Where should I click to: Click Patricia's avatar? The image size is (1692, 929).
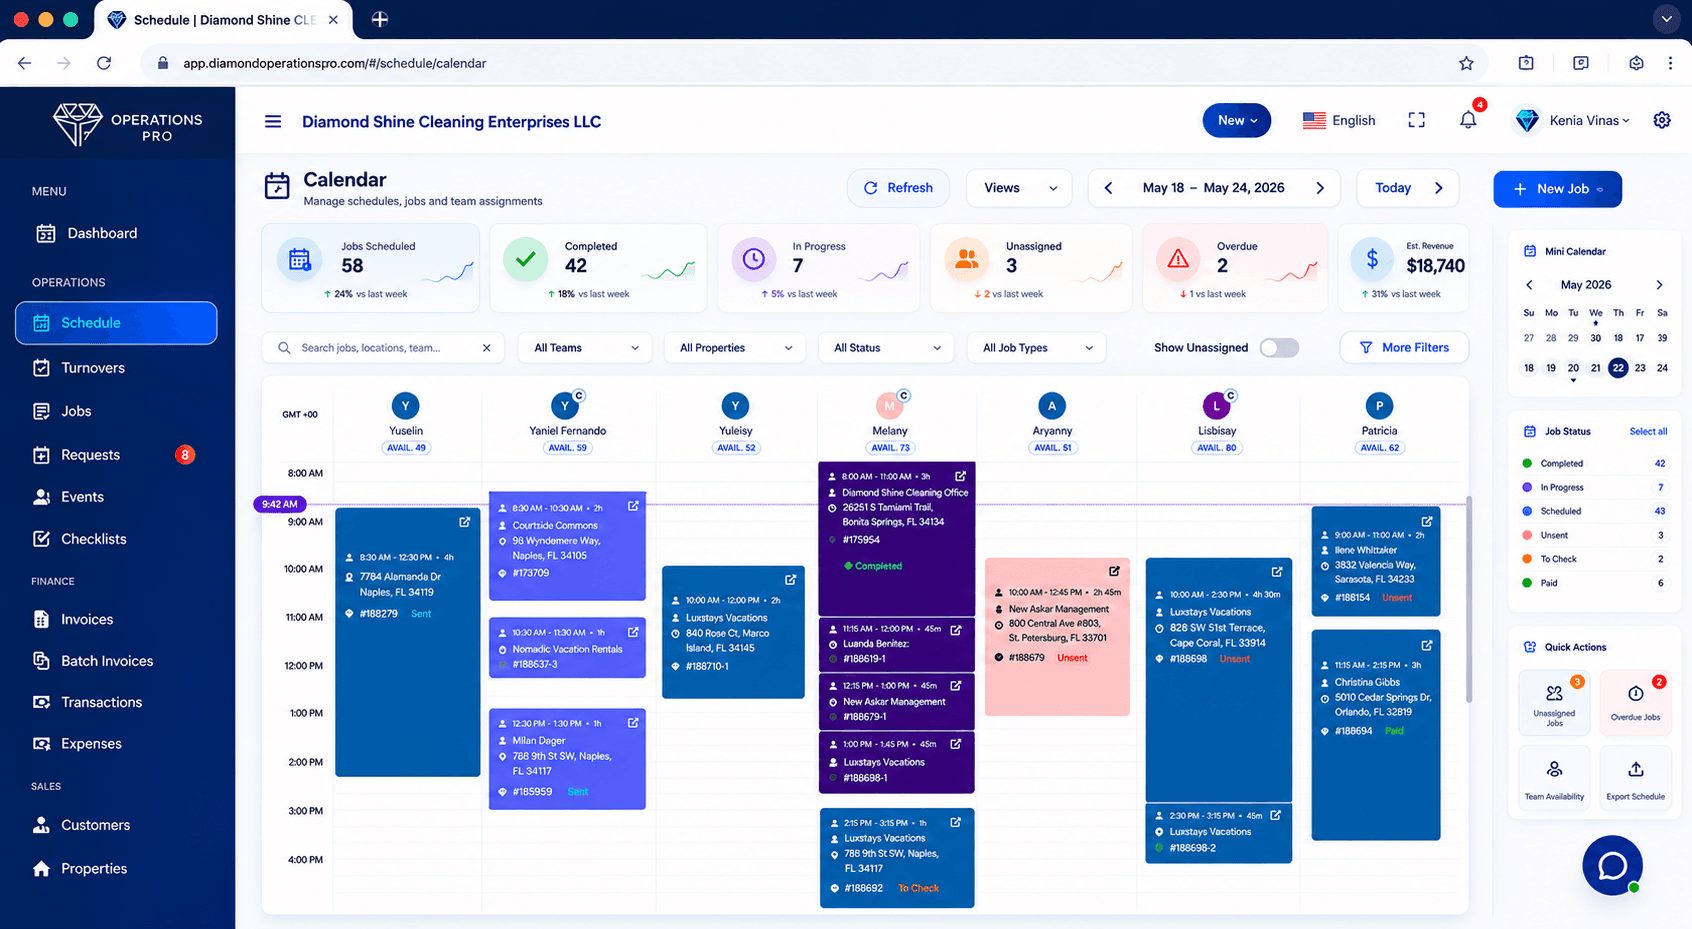pyautogui.click(x=1379, y=405)
